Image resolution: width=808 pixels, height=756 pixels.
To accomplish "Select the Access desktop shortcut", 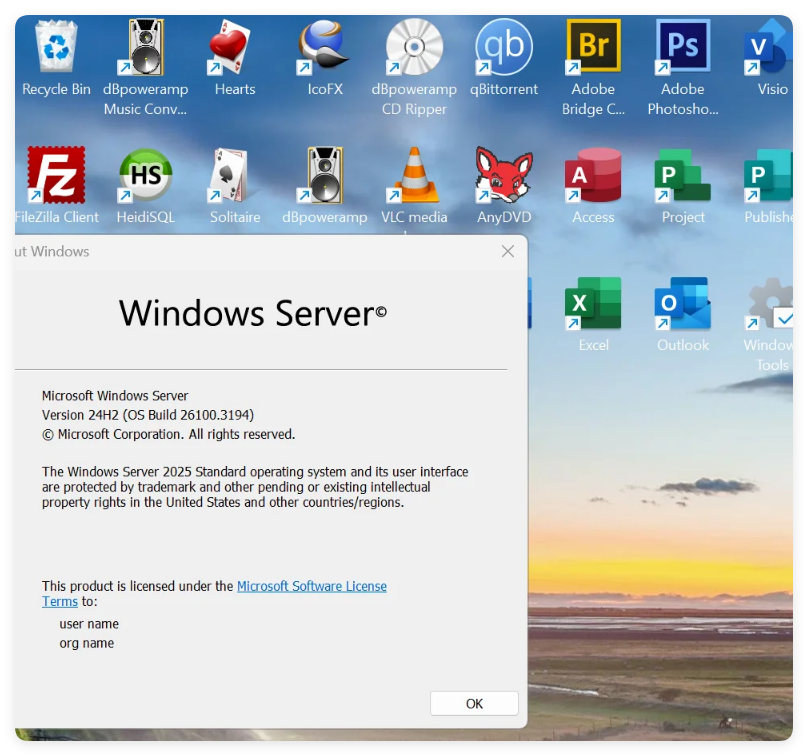I will (x=593, y=175).
